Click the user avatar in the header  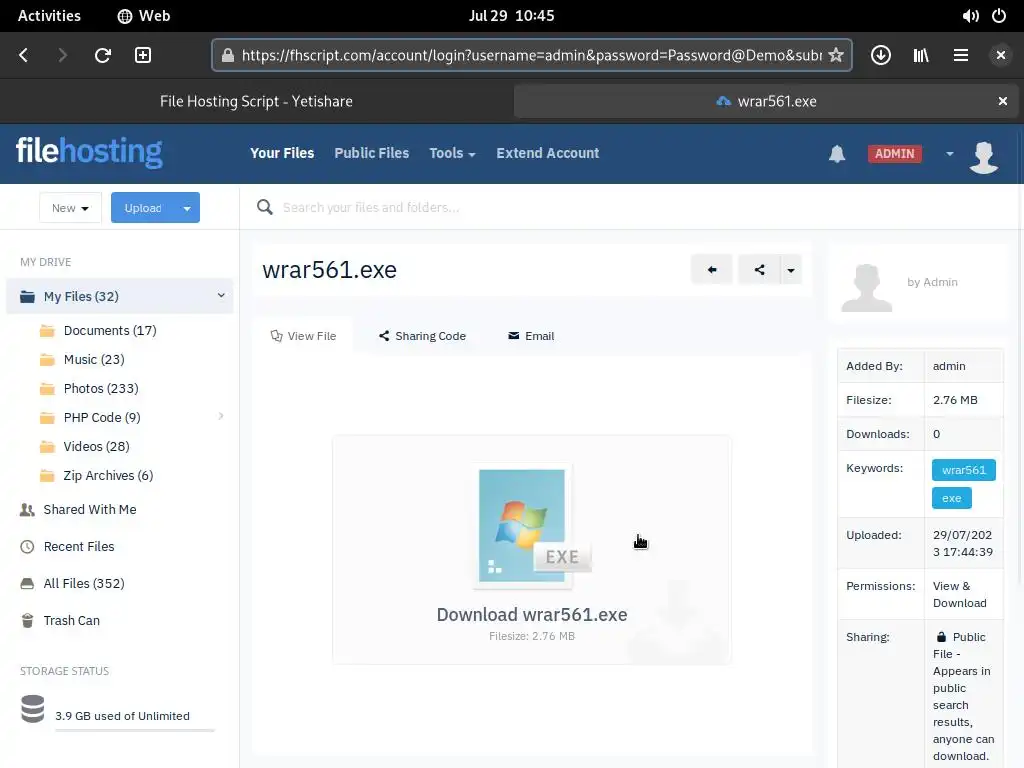(x=984, y=157)
